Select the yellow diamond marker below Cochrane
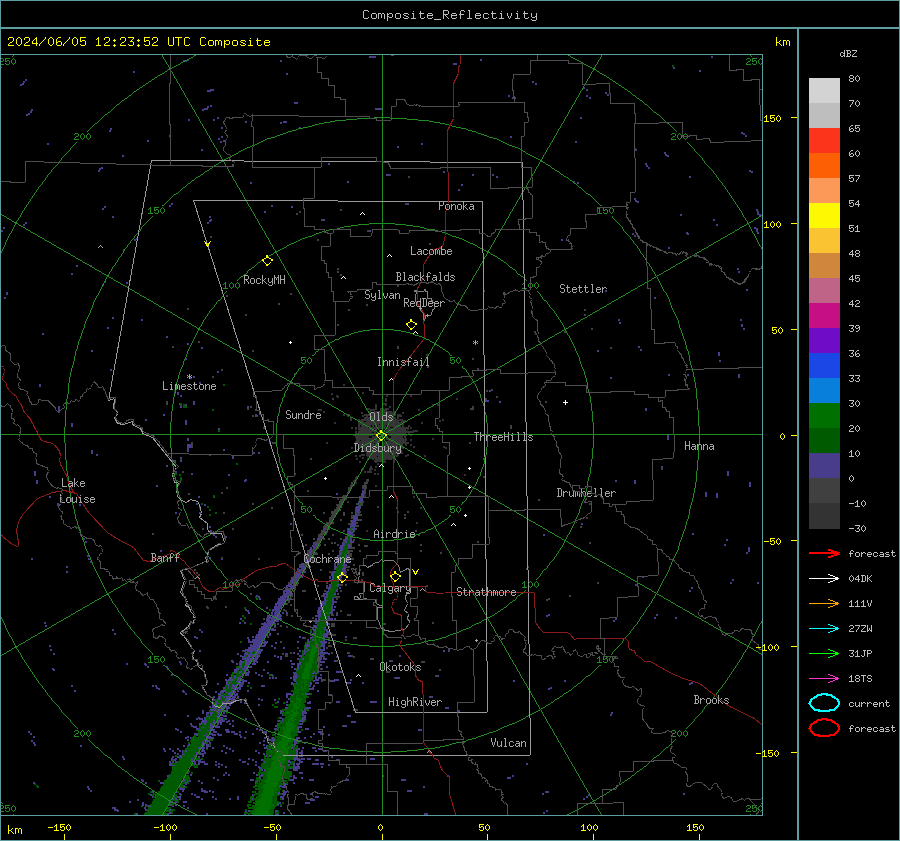Image resolution: width=900 pixels, height=841 pixels. [x=342, y=578]
